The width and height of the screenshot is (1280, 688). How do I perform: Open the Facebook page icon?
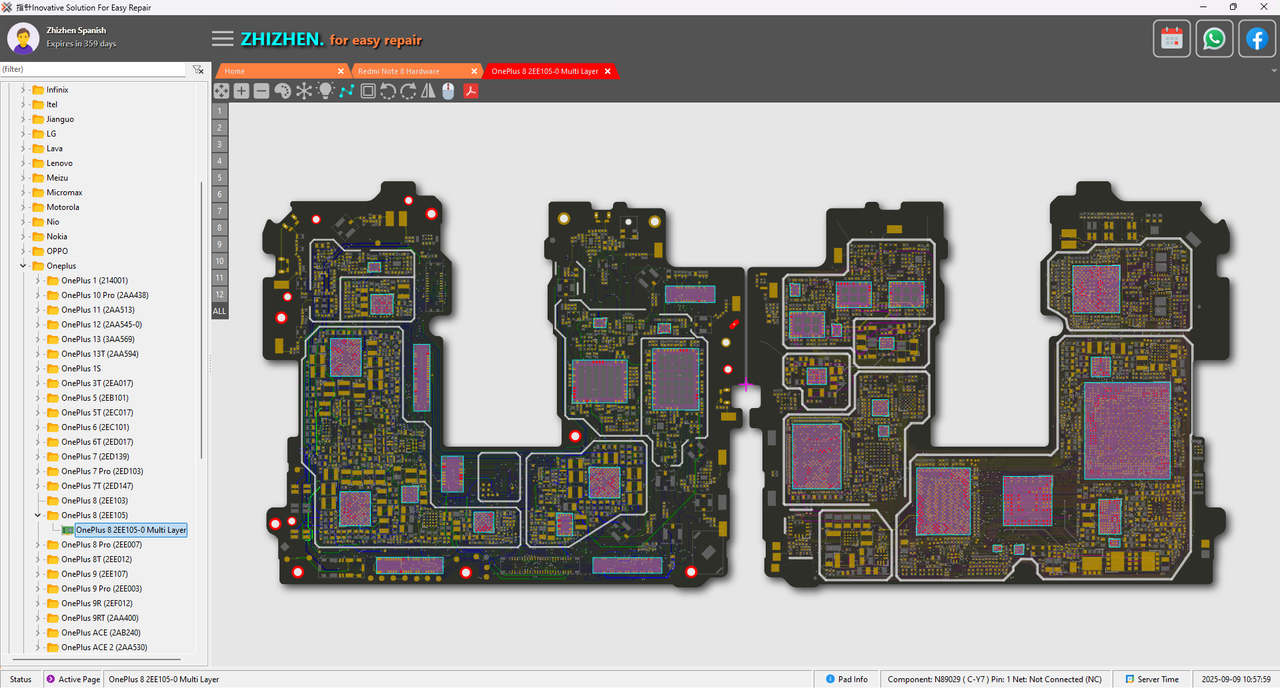[1257, 39]
